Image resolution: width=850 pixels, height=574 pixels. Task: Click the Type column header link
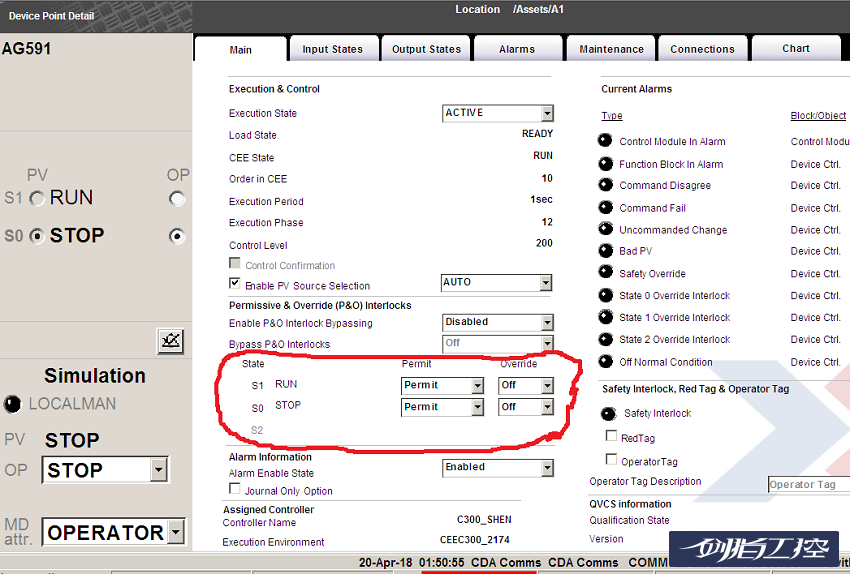611,116
